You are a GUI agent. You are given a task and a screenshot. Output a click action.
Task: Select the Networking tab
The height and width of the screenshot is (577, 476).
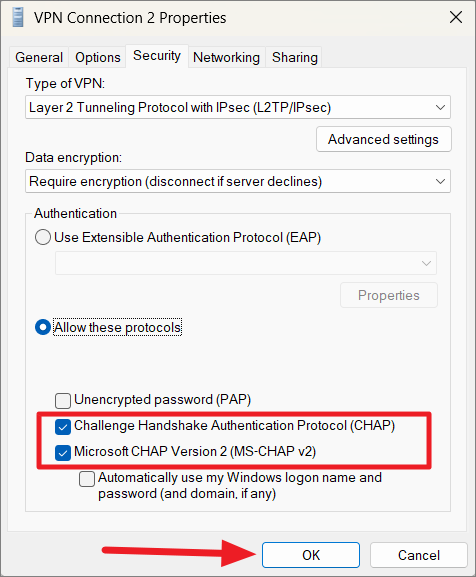pos(227,57)
